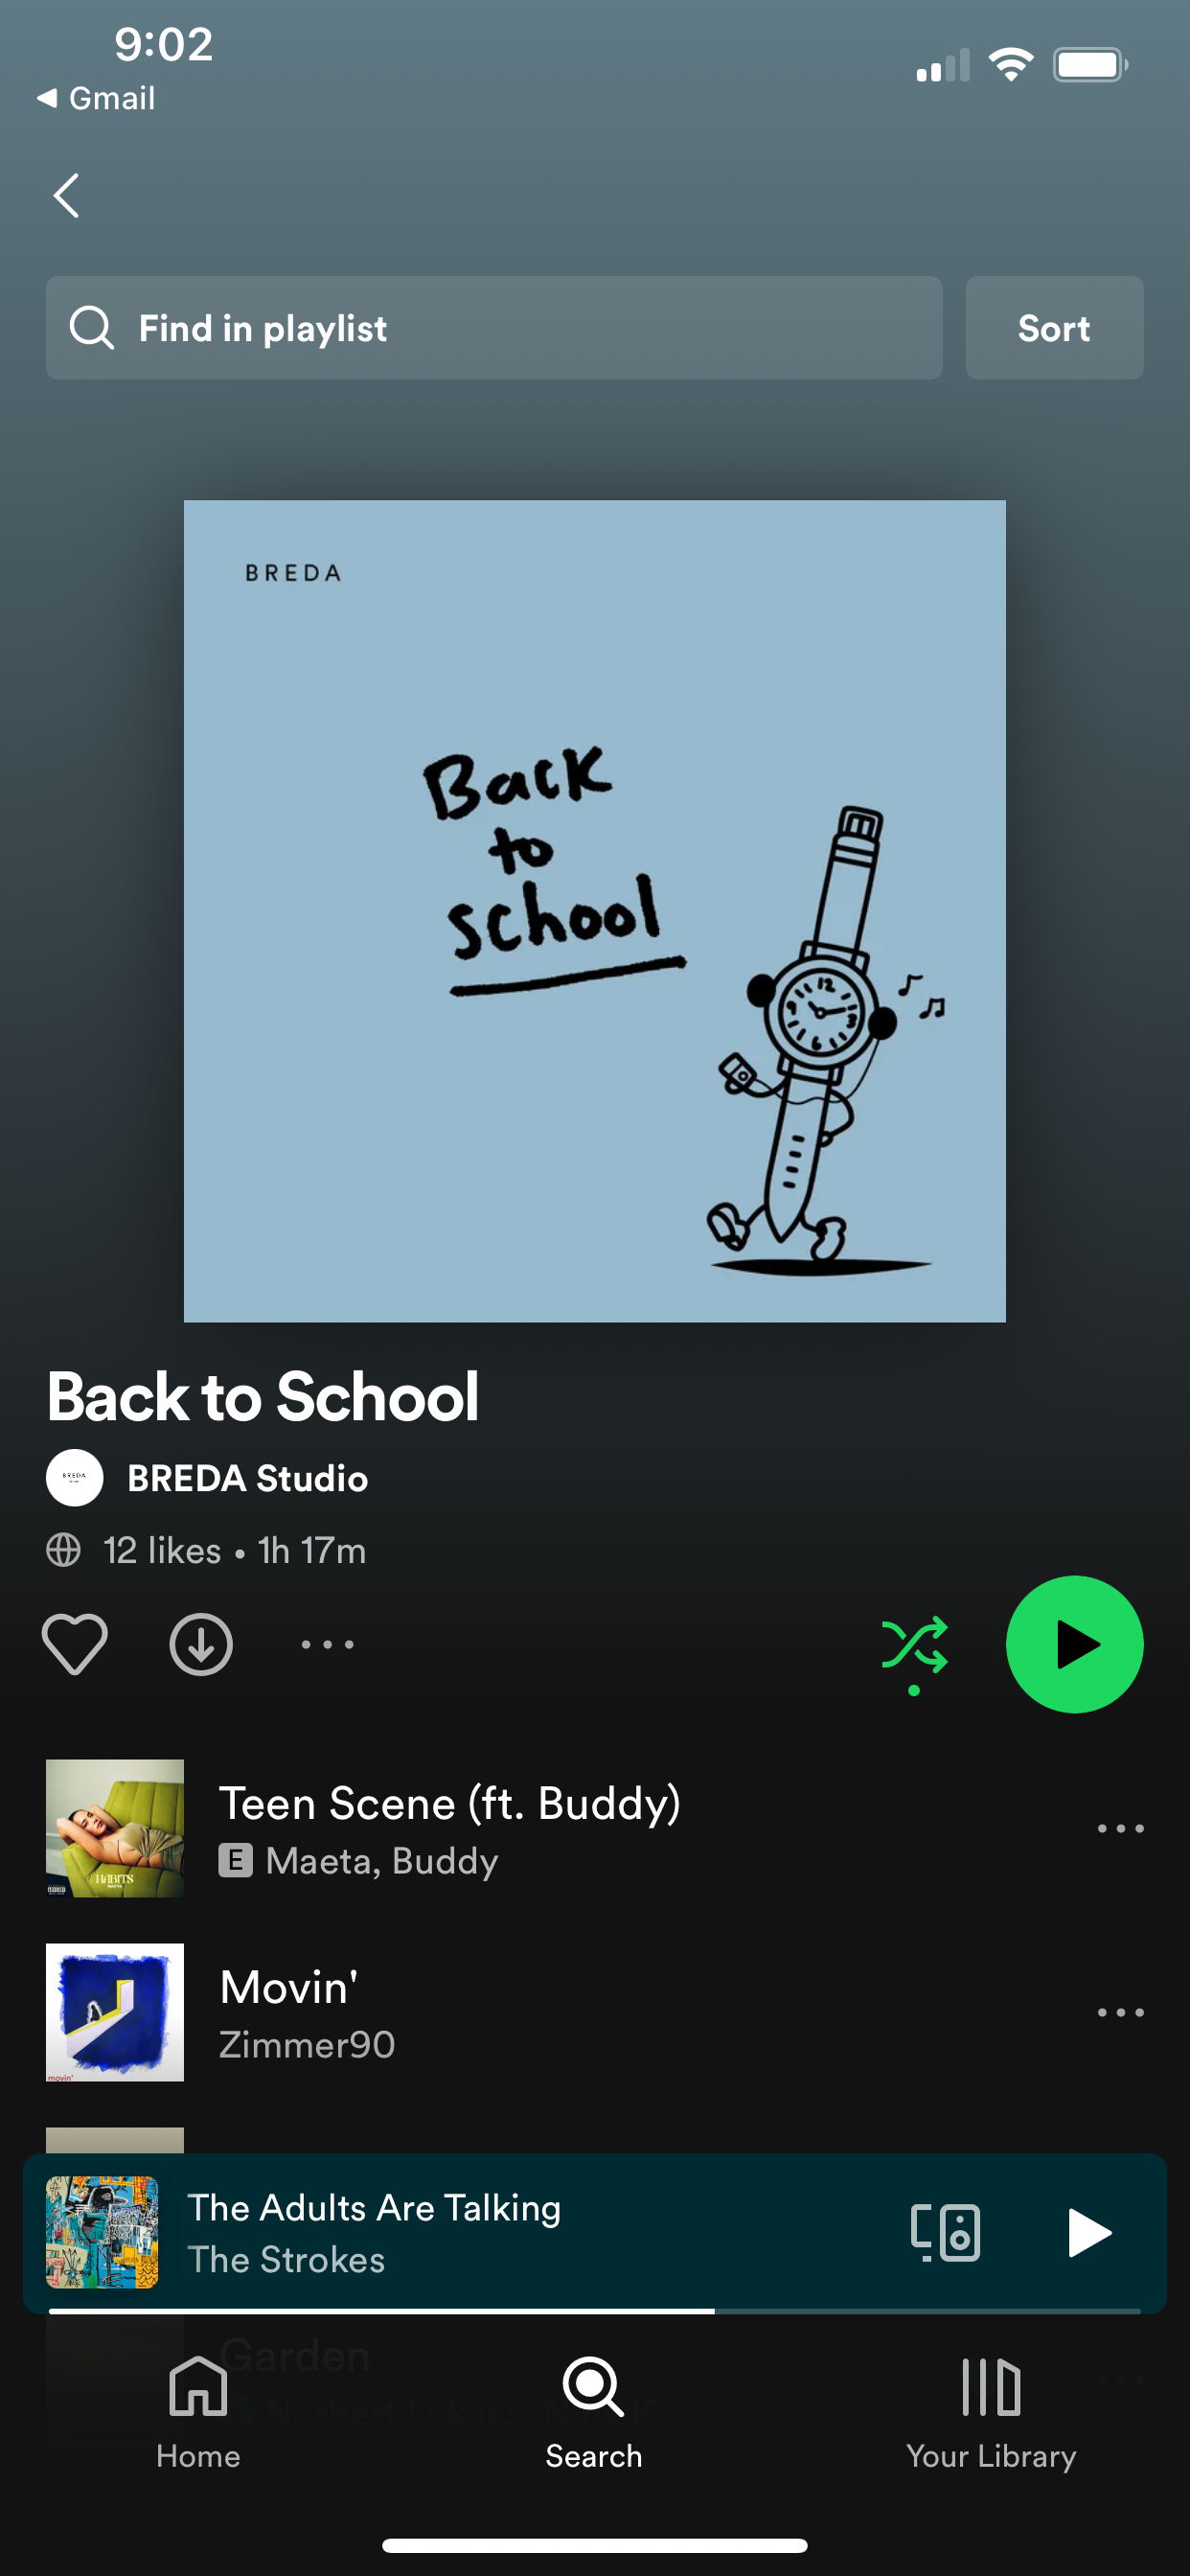1190x2576 pixels.
Task: Go back using the chevron arrow
Action: click(x=66, y=196)
